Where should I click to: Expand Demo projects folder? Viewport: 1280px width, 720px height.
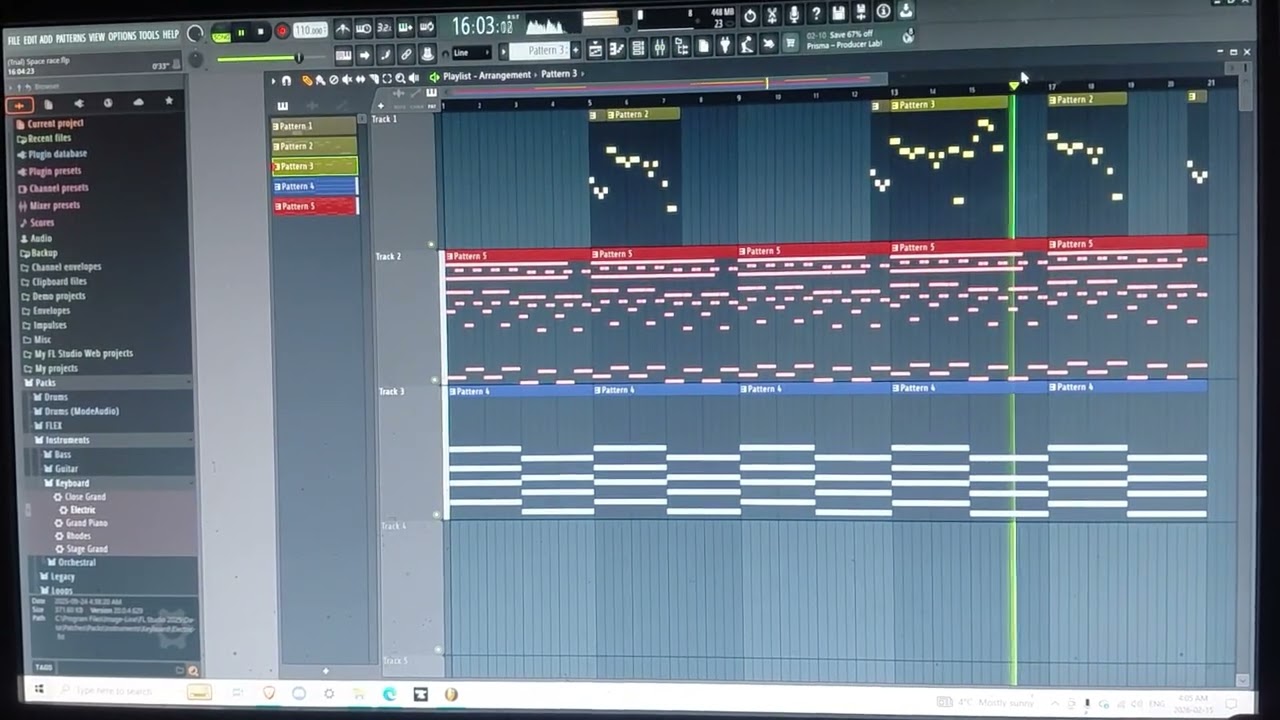click(x=58, y=296)
